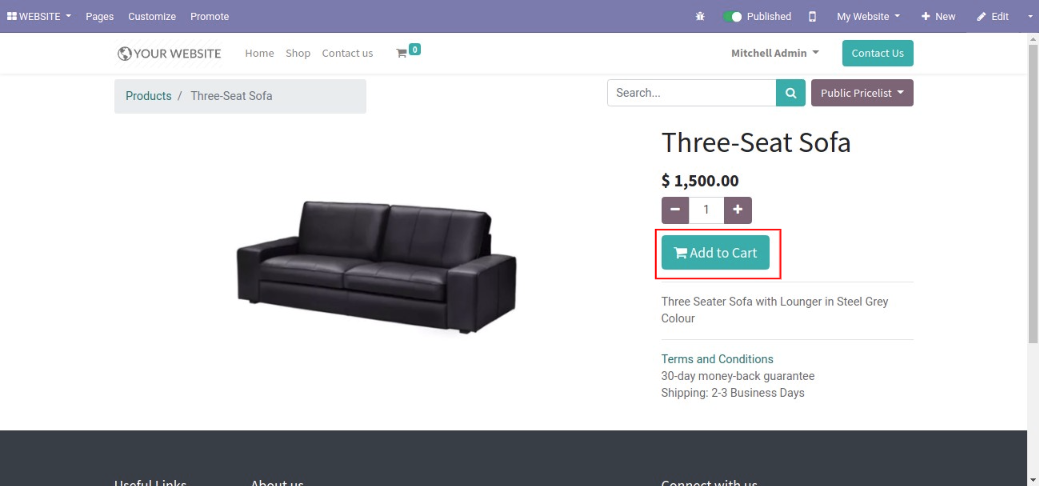
Task: Expand the My Website dropdown
Action: coord(868,17)
